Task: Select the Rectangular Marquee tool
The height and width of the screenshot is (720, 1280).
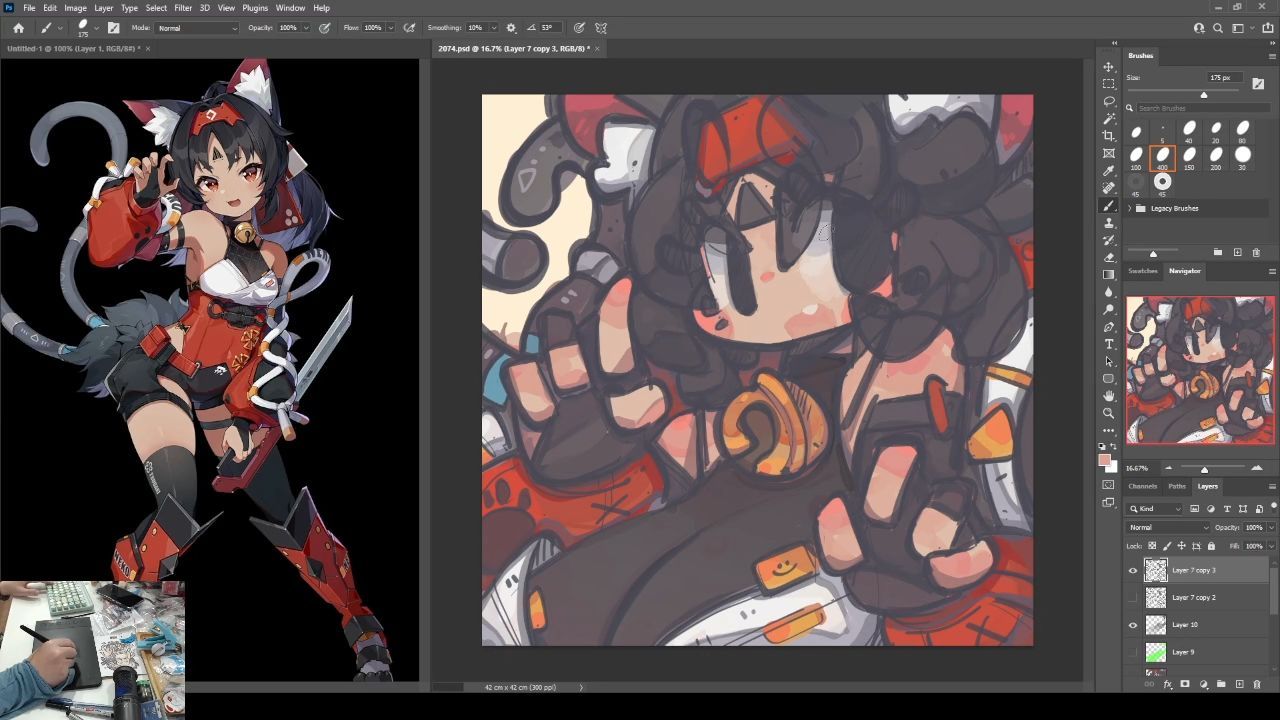Action: pyautogui.click(x=1109, y=84)
